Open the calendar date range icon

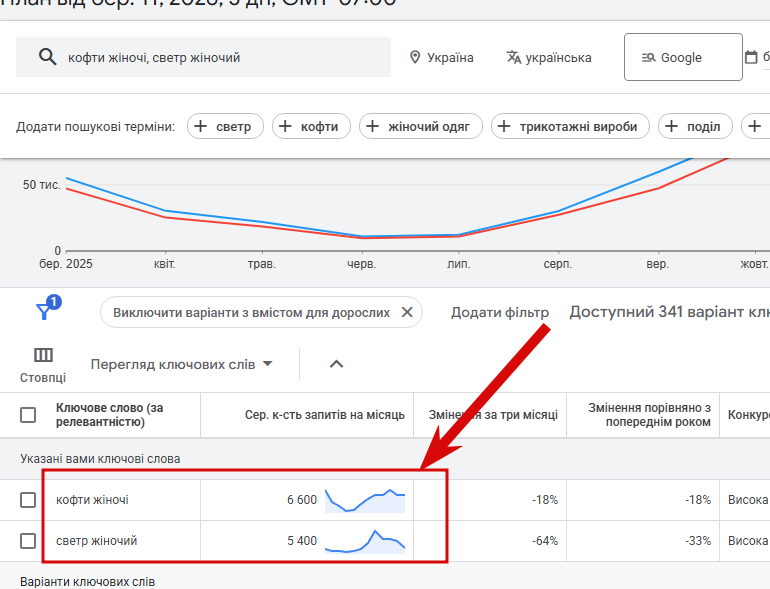(751, 57)
